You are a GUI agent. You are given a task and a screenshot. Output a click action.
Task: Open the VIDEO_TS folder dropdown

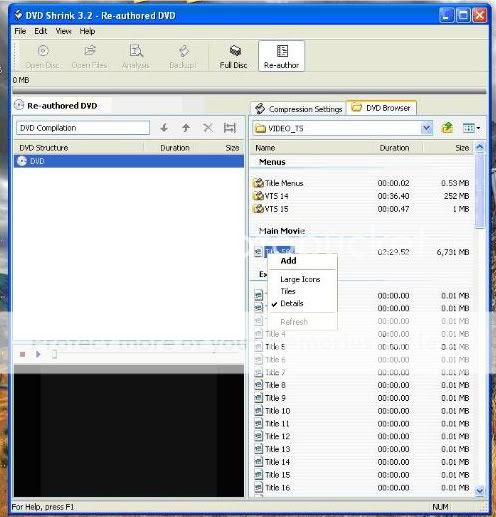coord(426,128)
